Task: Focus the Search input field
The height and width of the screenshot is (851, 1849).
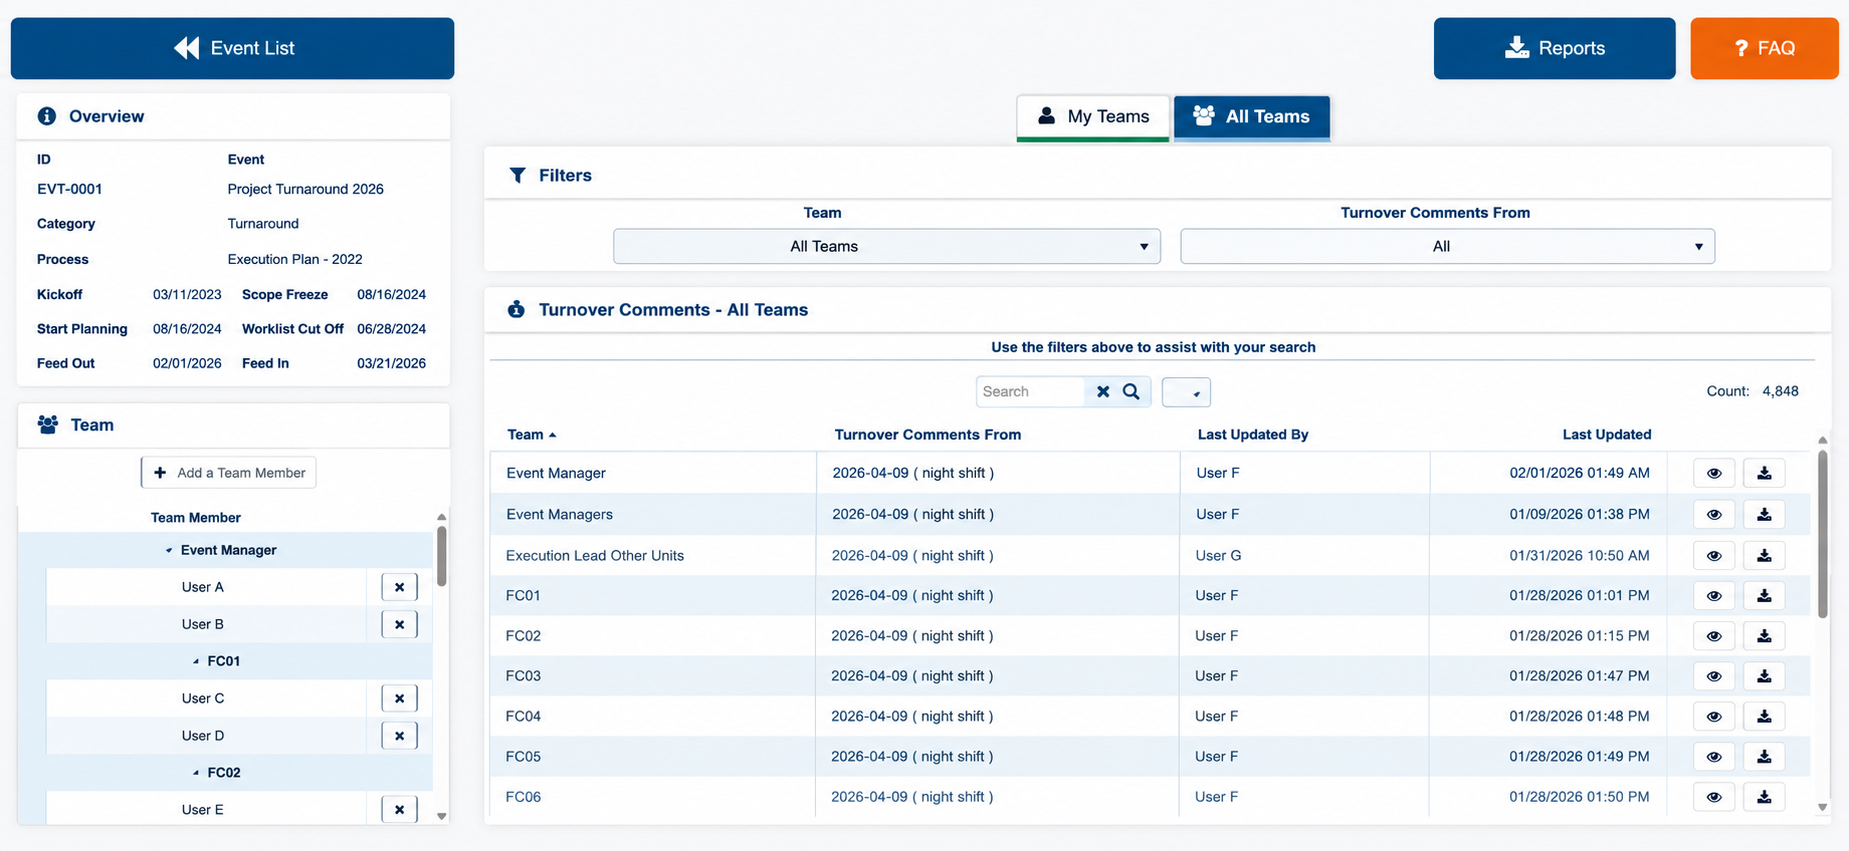Action: pos(1030,392)
